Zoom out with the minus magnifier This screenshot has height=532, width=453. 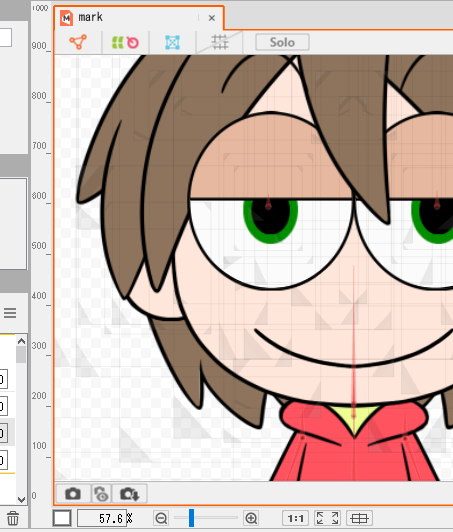coord(161,518)
